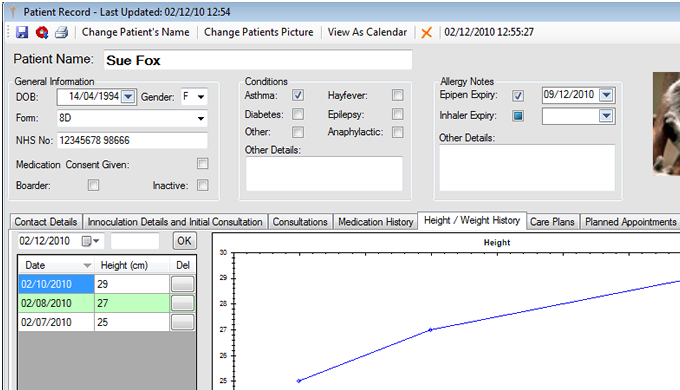Click the empty height value field

coord(135,241)
